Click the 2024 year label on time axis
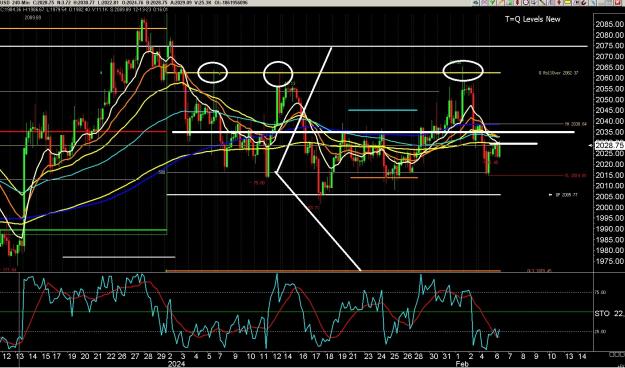Viewport: 625px width, 368px height. coord(176,364)
